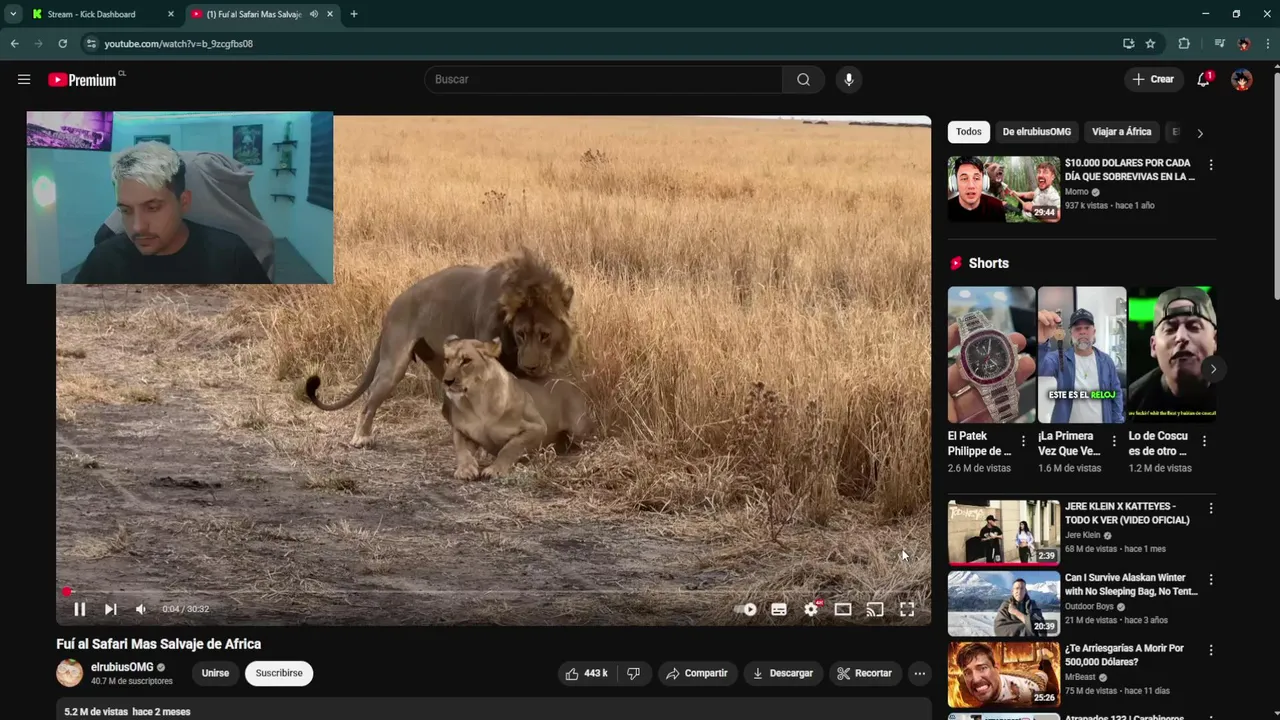The height and width of the screenshot is (720, 1280).
Task: Cast video to a device
Action: (875, 609)
